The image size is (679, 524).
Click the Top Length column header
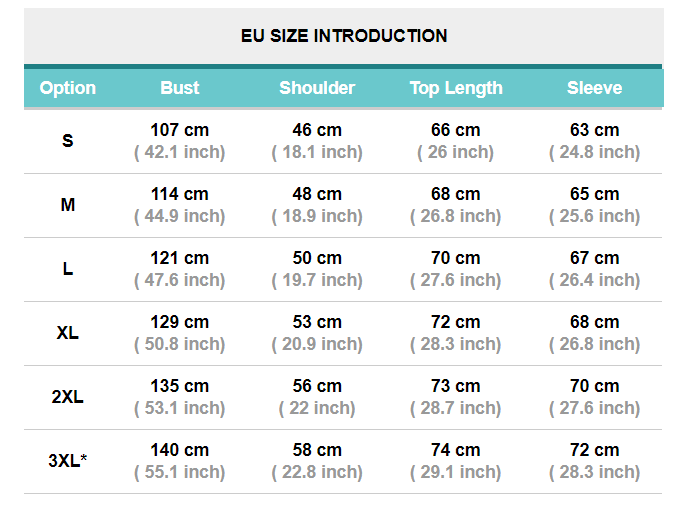[456, 88]
